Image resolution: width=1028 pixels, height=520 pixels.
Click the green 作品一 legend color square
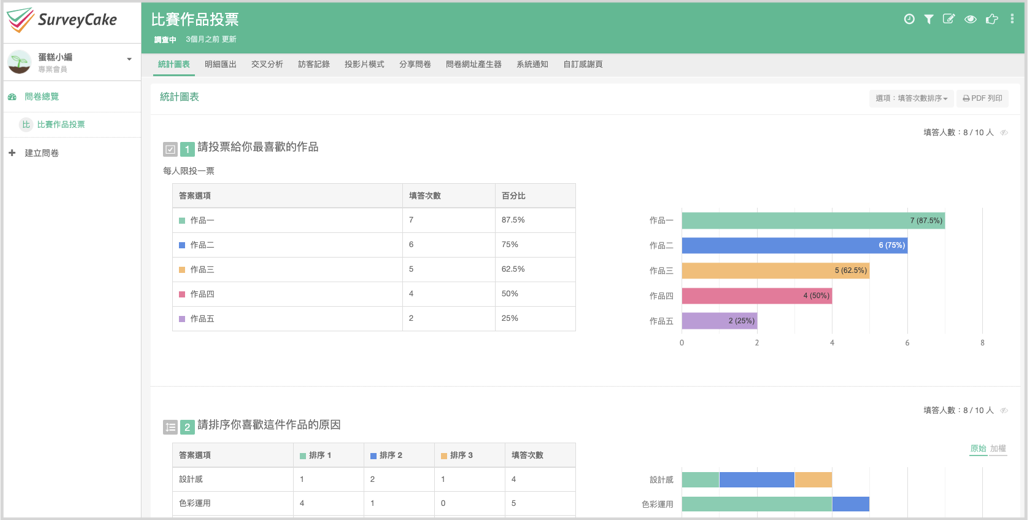tap(182, 220)
